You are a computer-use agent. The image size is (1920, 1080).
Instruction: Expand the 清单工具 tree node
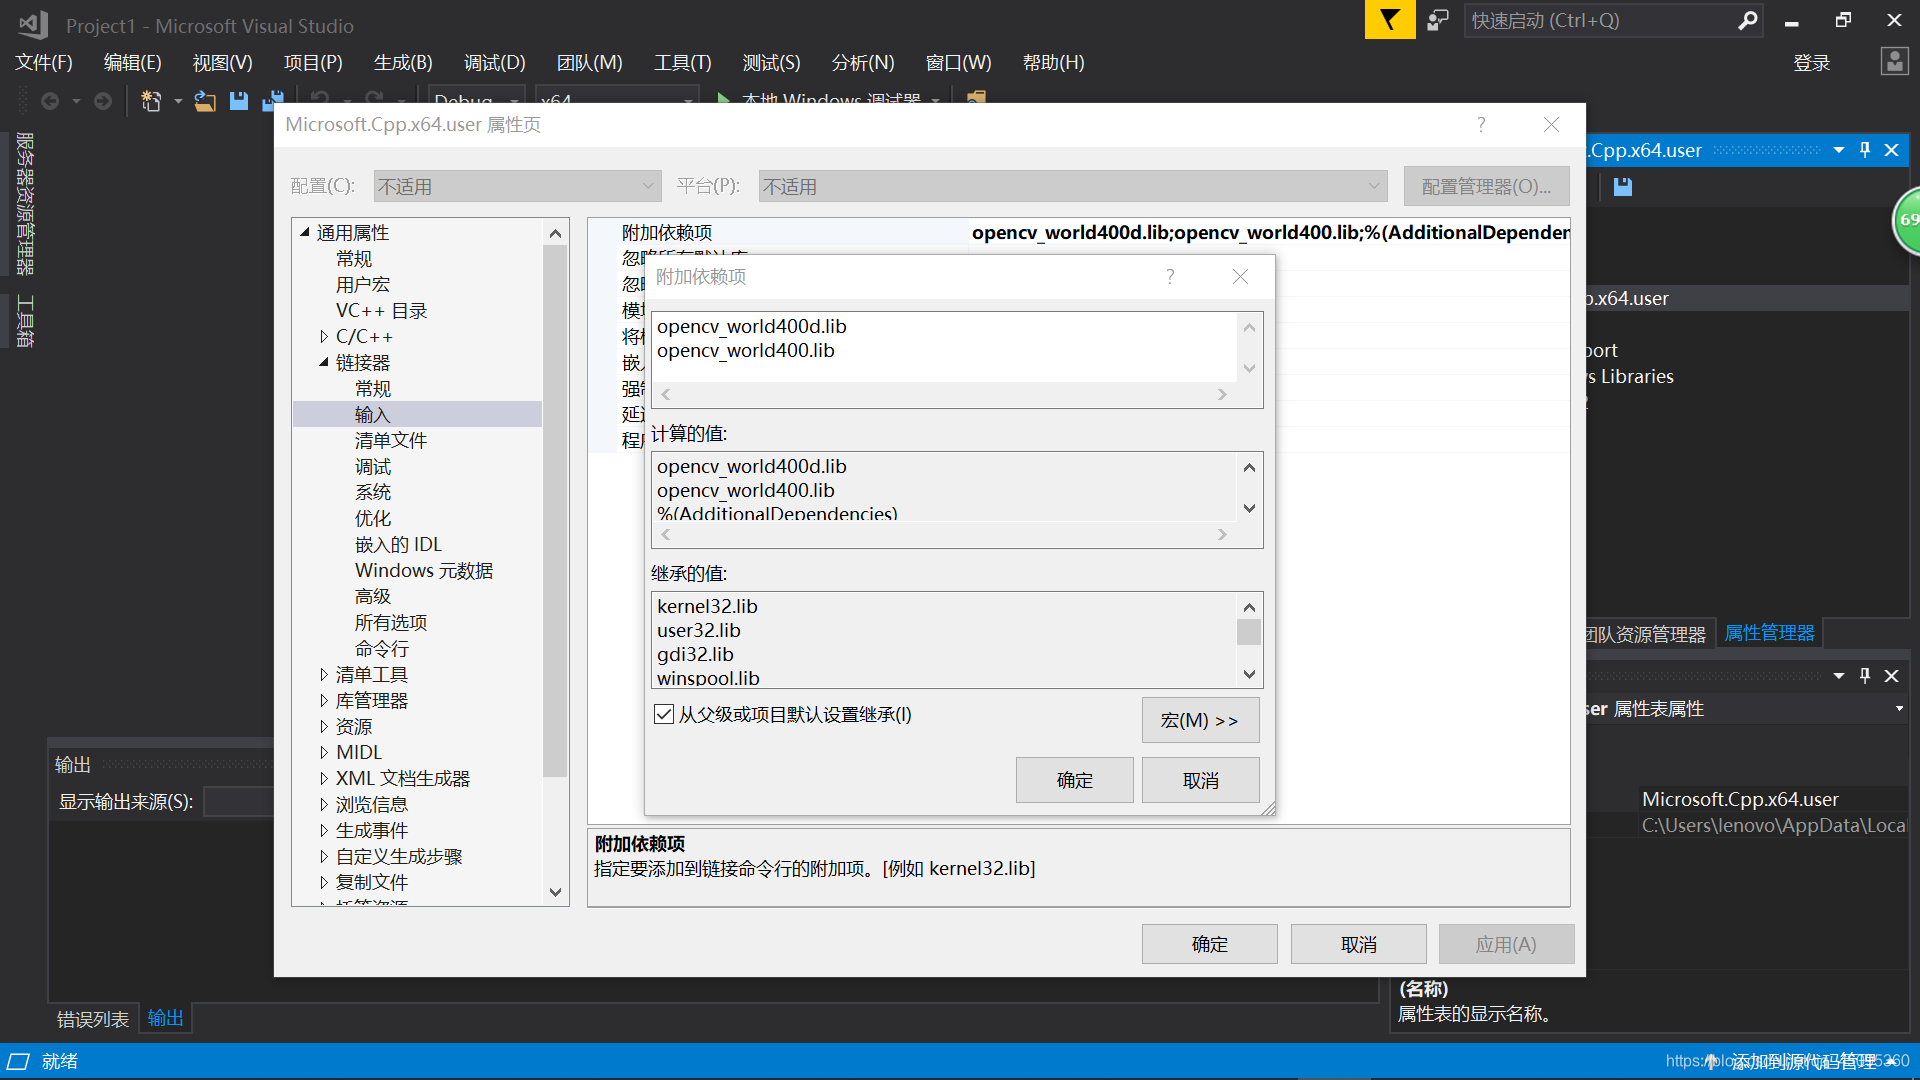324,674
